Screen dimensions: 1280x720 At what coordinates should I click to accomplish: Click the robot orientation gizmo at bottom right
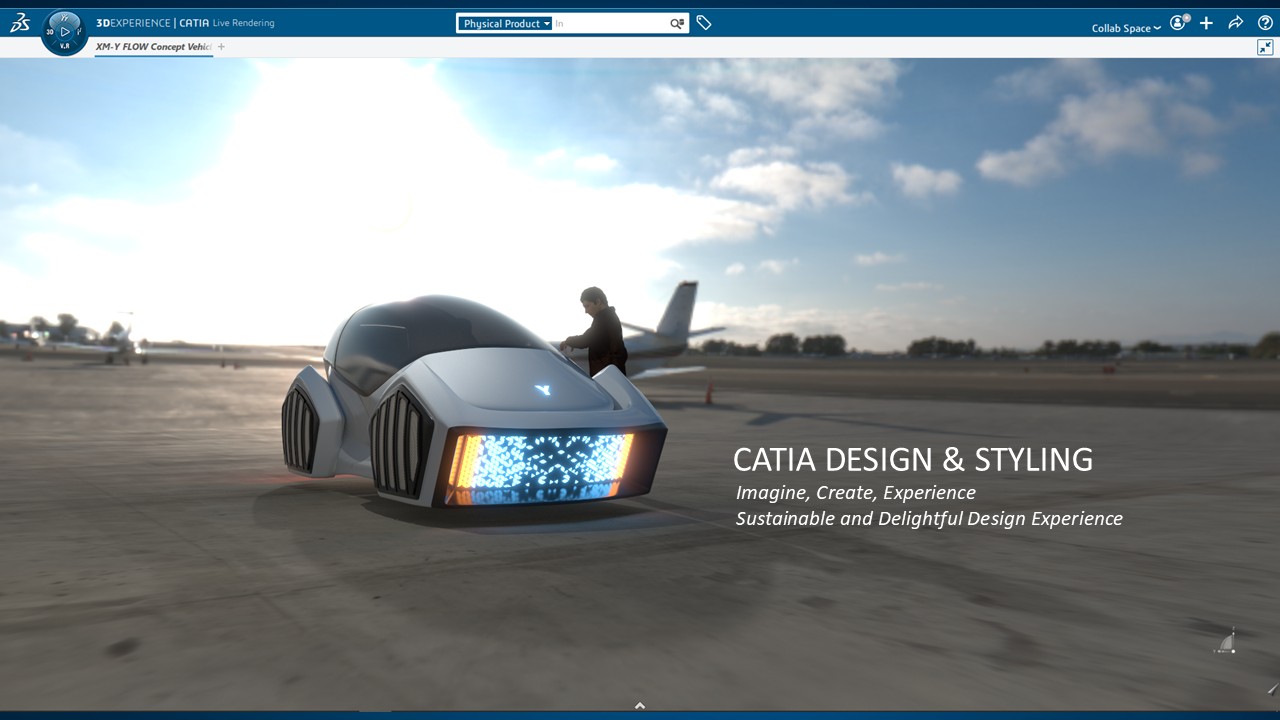tap(1226, 642)
